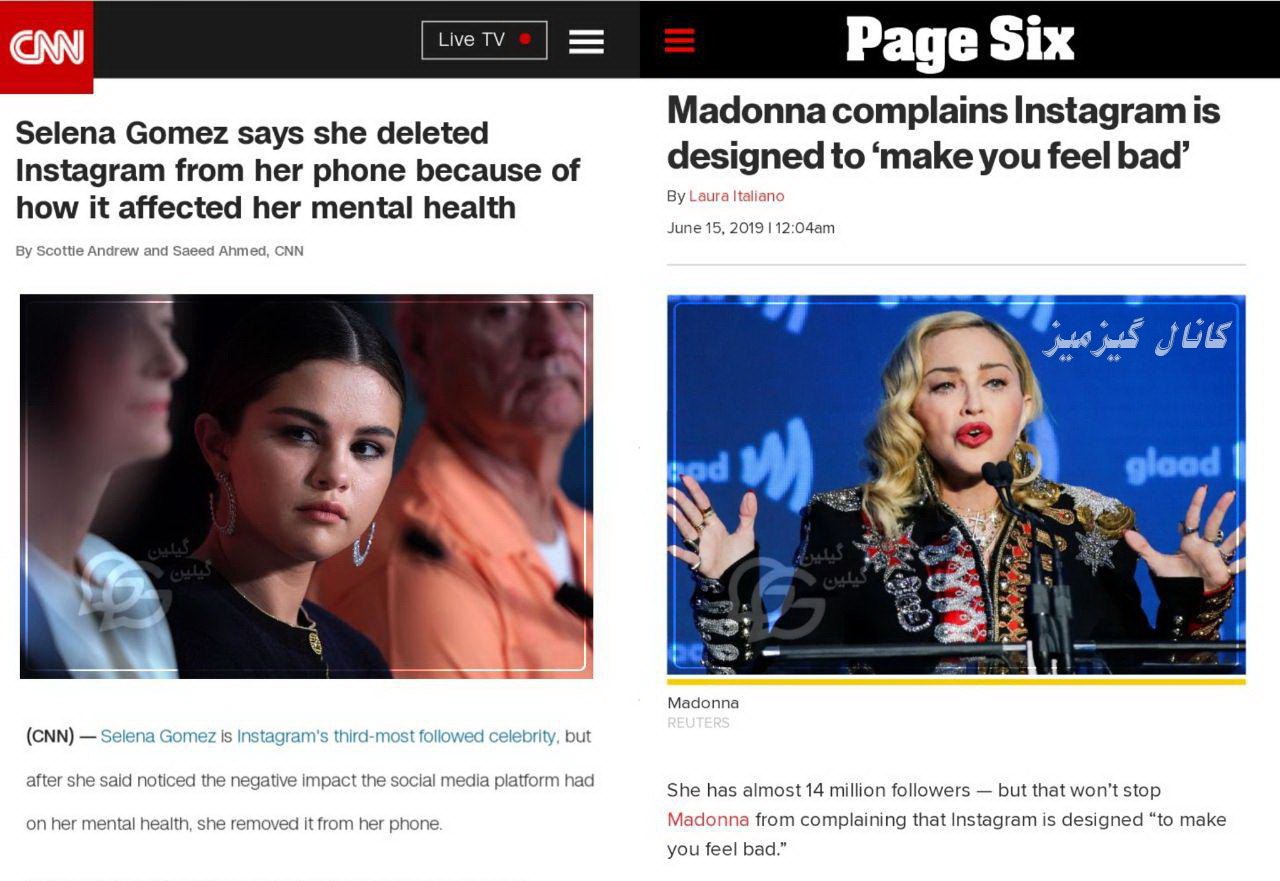Open author Laura Italiano's link

[x=736, y=196]
